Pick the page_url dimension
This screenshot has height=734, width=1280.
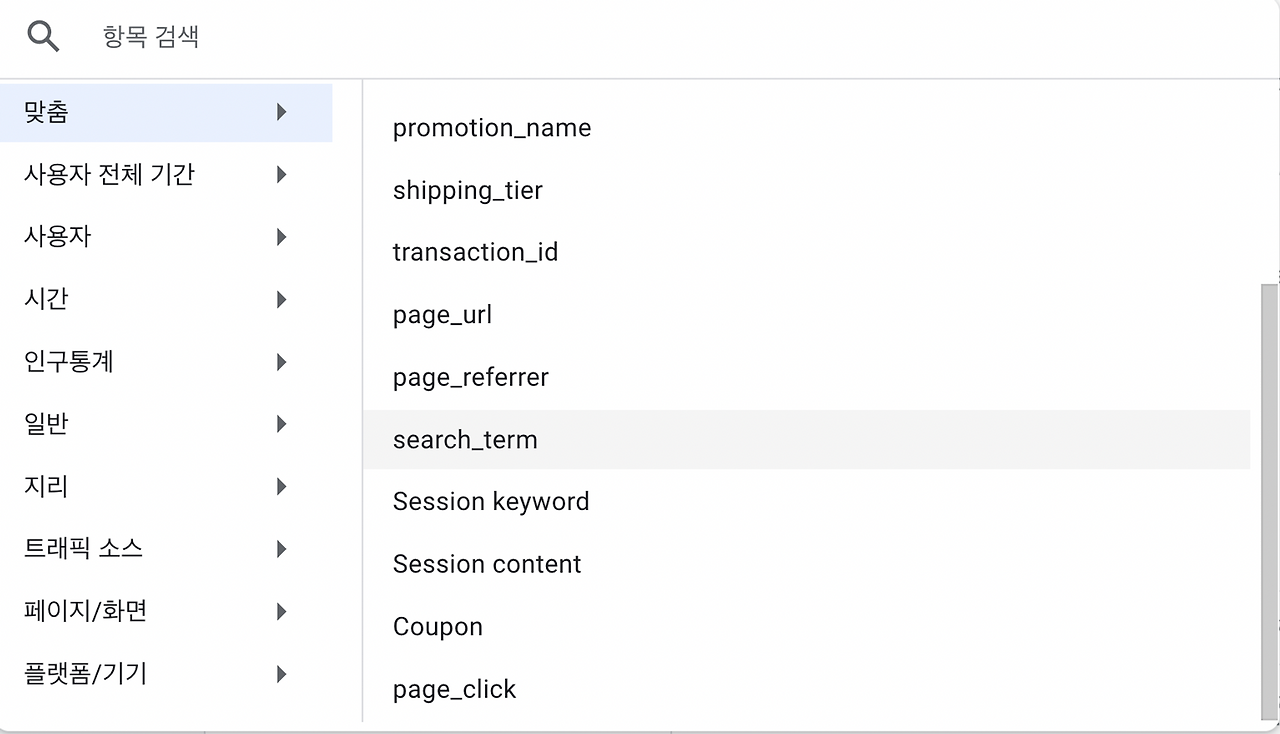pyautogui.click(x=442, y=315)
